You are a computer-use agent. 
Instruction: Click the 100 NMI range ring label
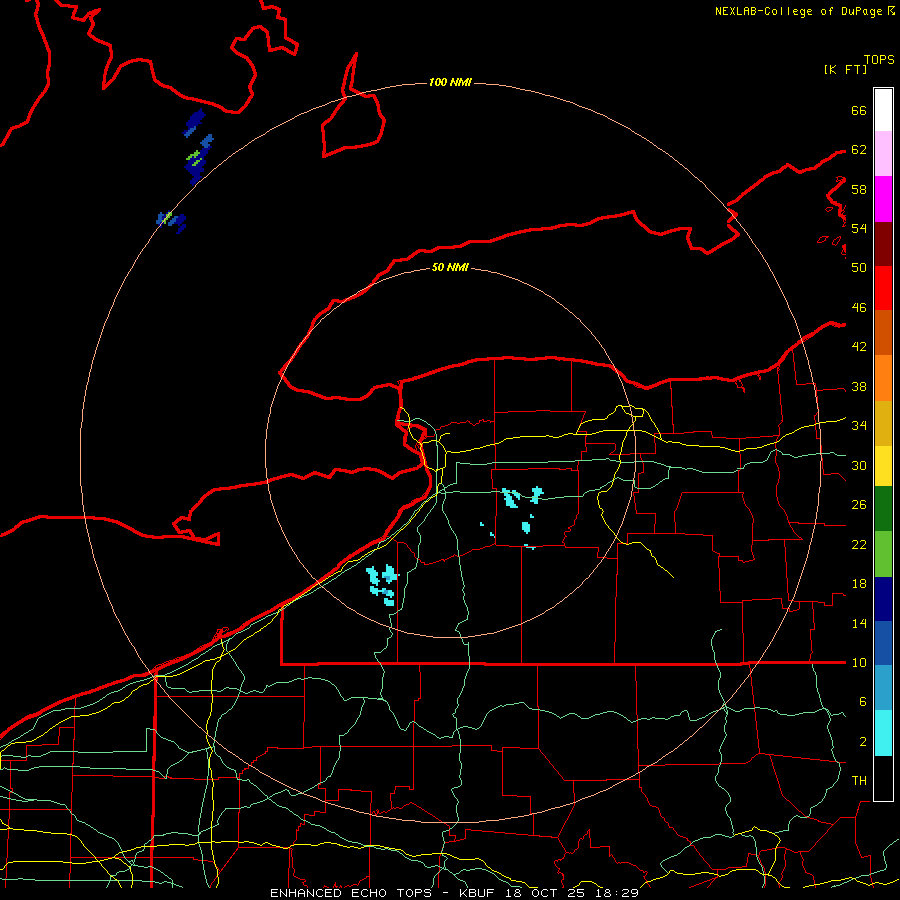coord(450,83)
